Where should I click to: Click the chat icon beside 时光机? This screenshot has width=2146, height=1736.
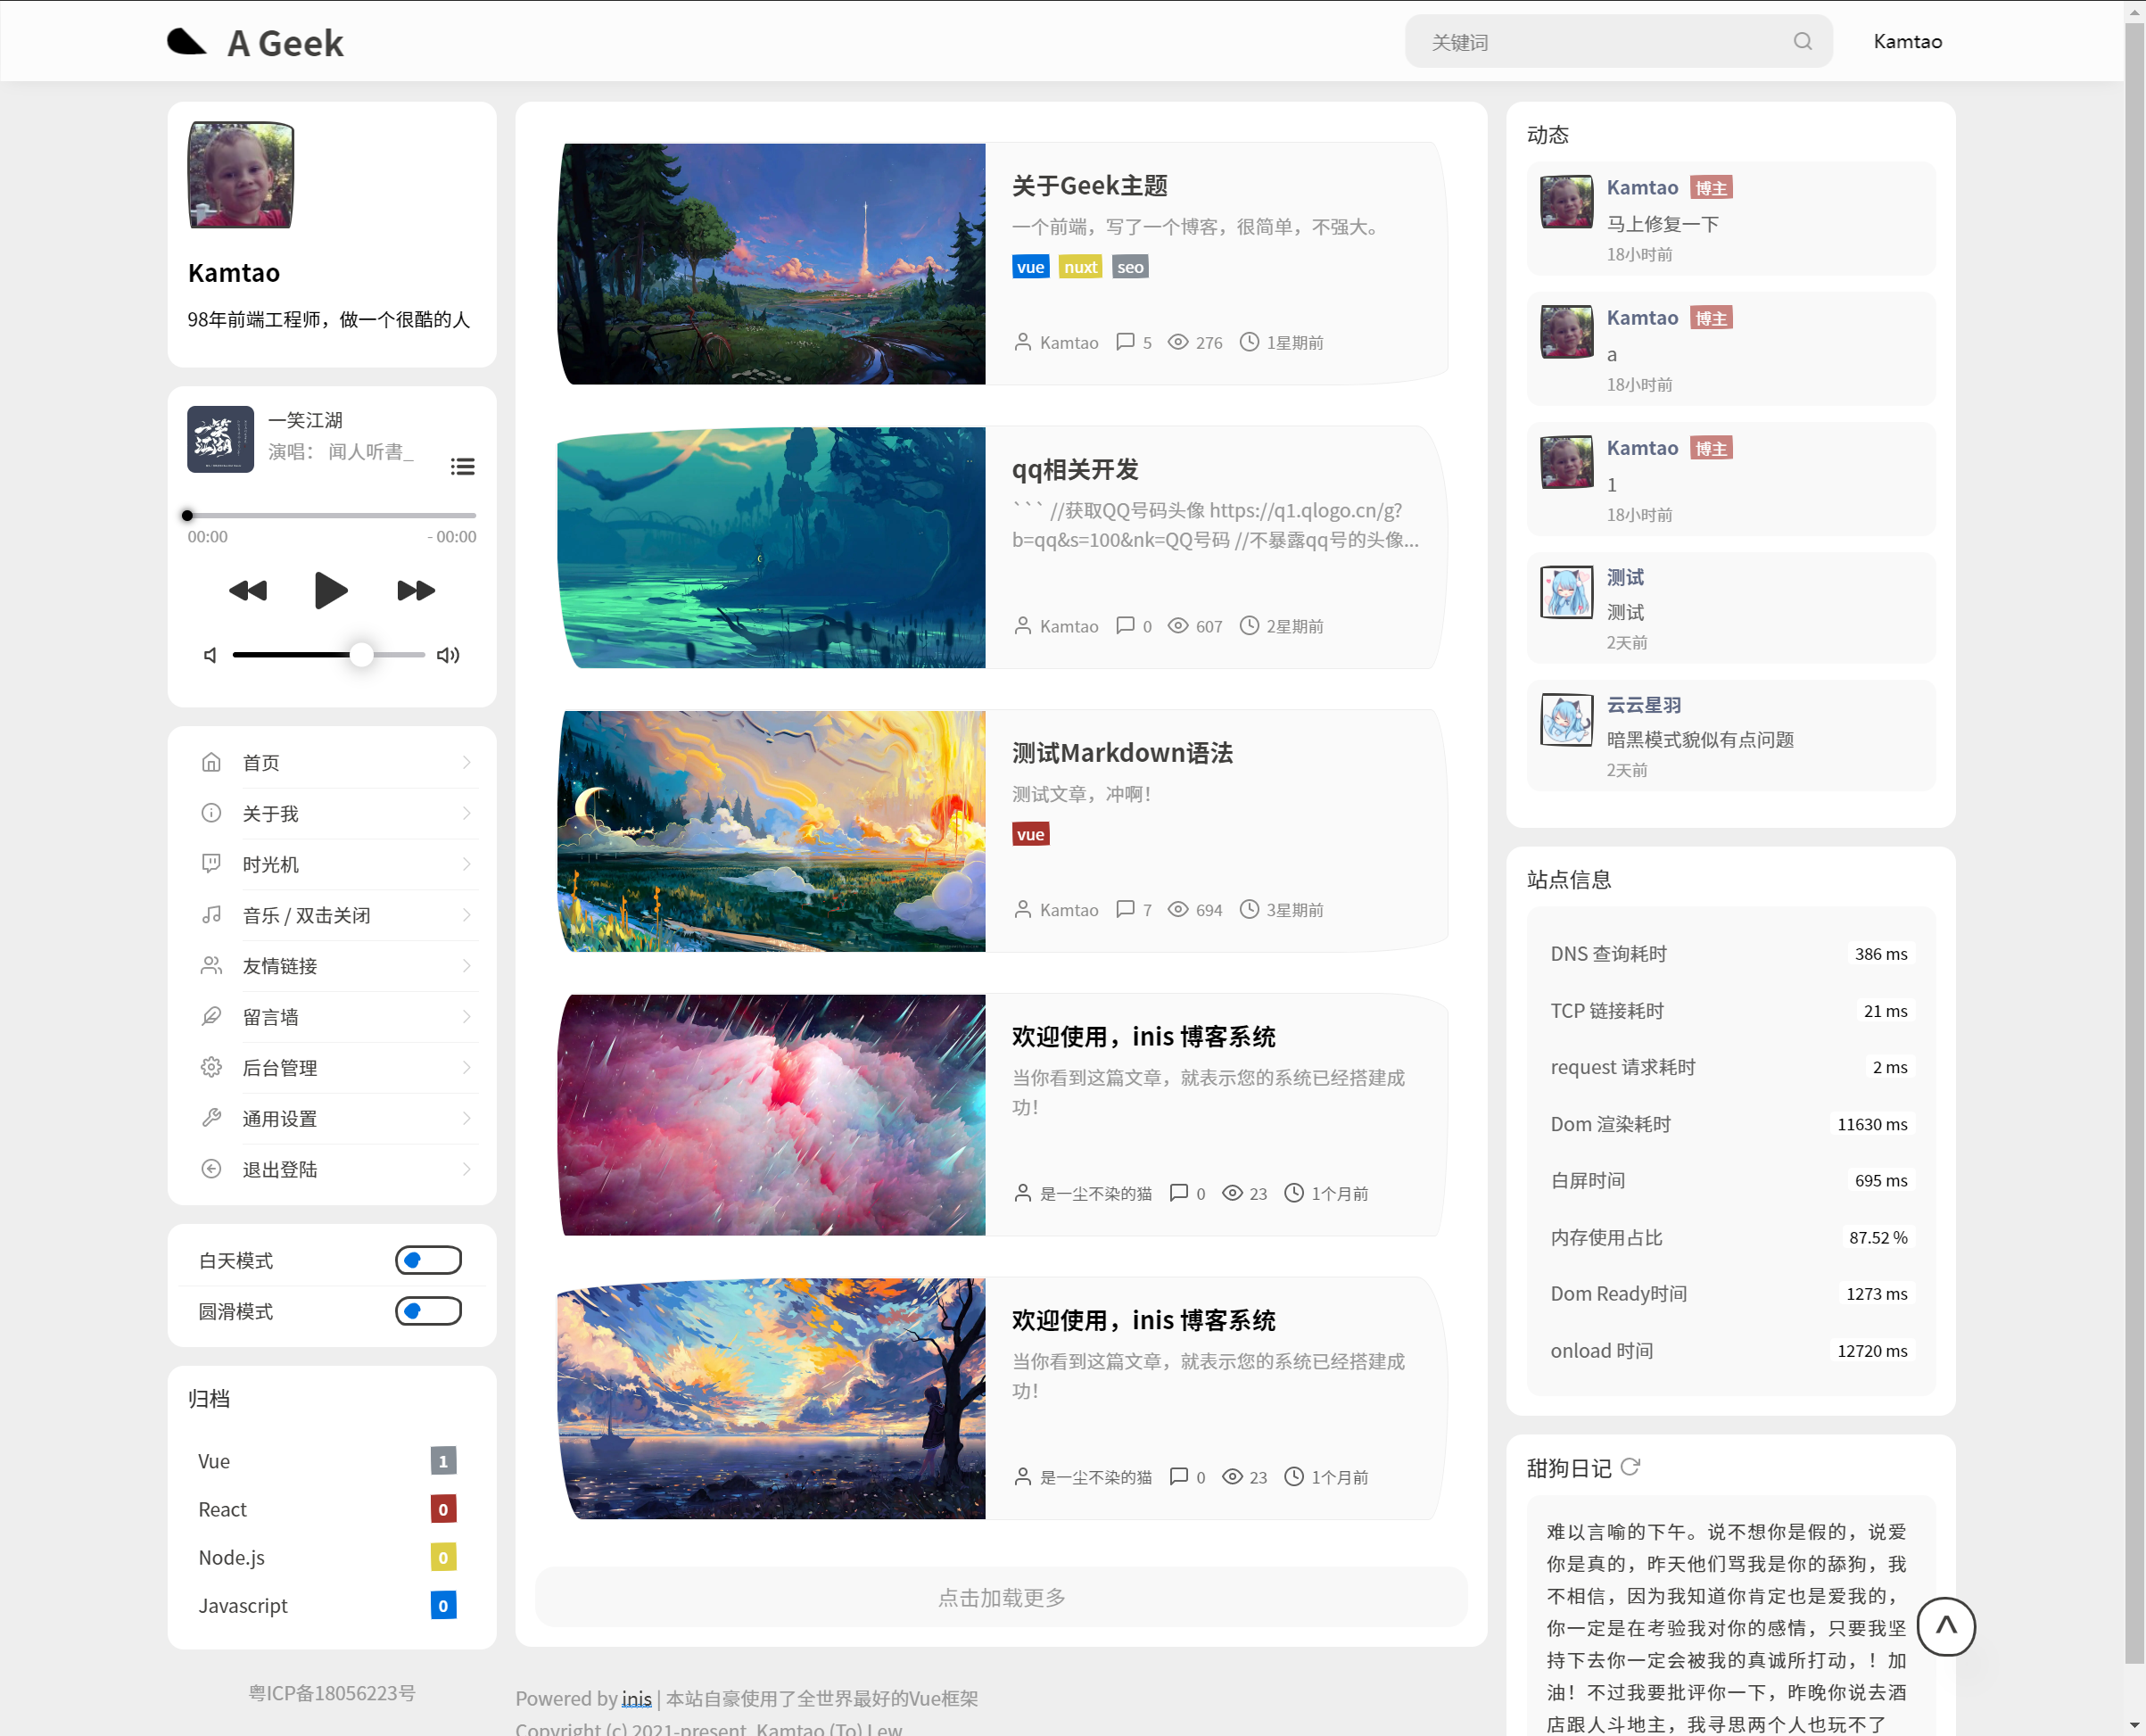[211, 864]
